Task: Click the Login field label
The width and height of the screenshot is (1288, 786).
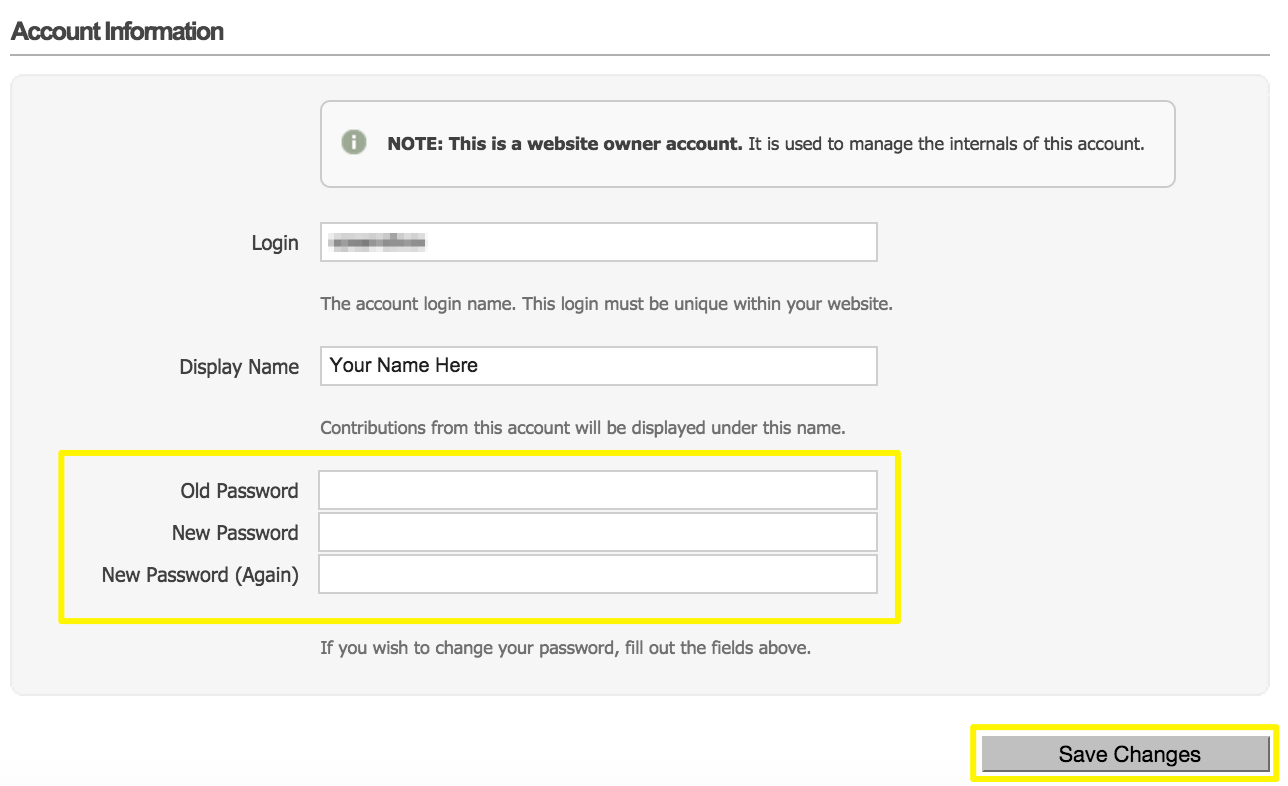Action: (x=275, y=243)
